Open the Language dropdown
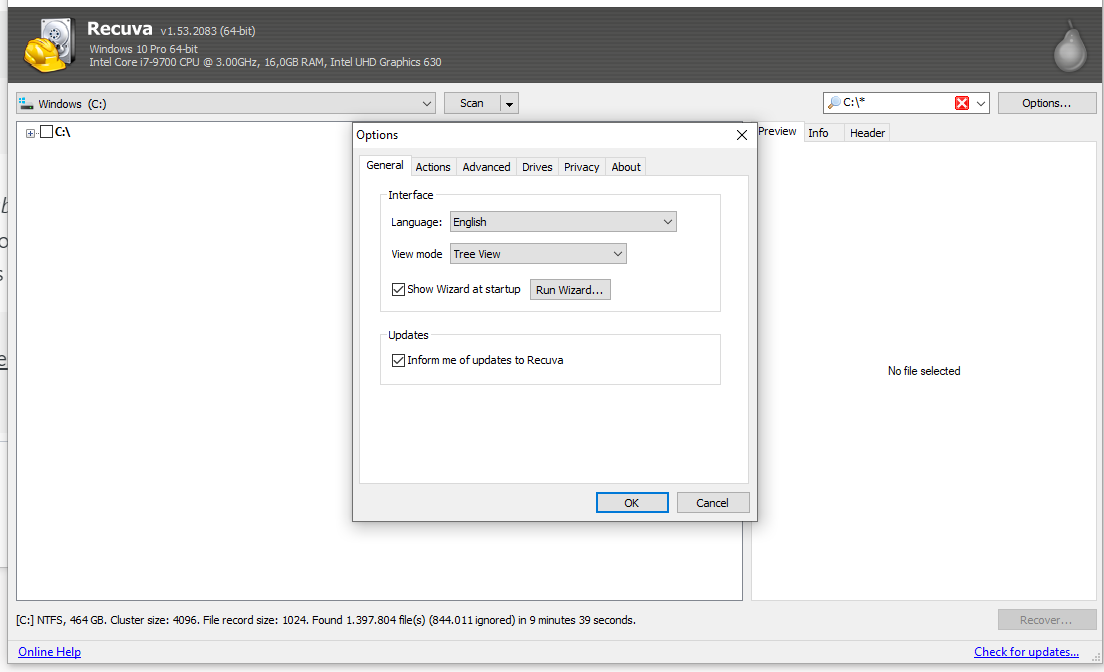 point(563,222)
